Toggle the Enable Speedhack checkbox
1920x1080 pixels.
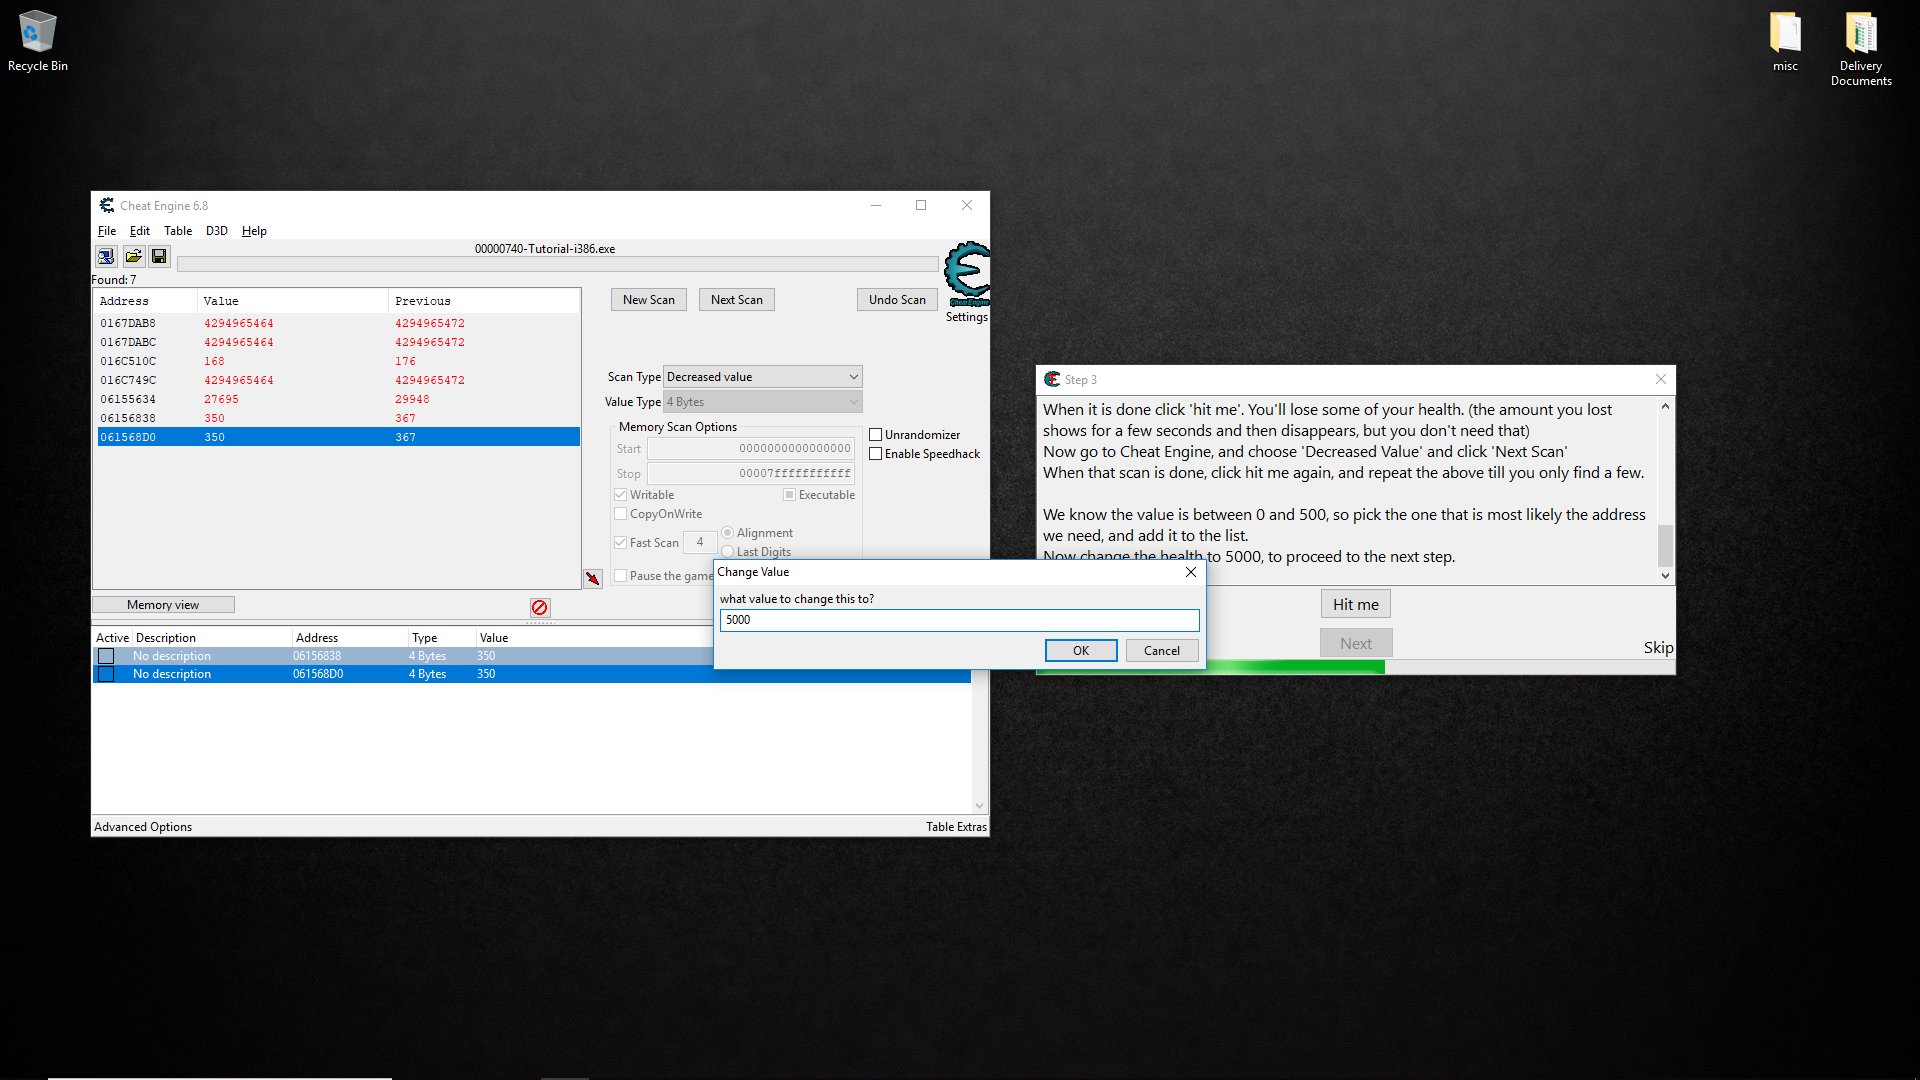click(876, 454)
